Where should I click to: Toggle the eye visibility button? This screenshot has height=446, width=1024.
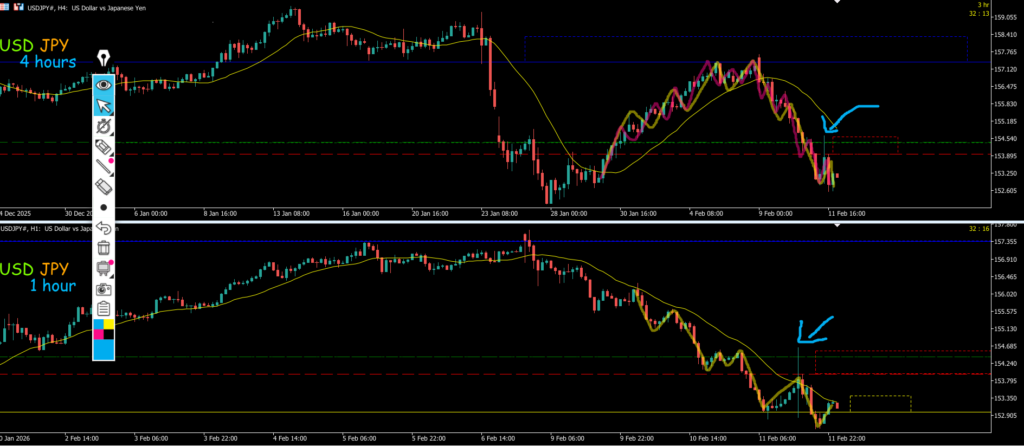click(103, 85)
